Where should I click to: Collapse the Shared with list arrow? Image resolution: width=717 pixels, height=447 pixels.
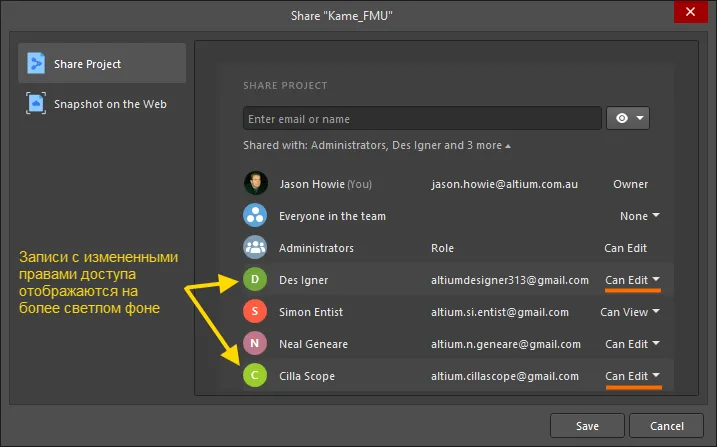(508, 146)
